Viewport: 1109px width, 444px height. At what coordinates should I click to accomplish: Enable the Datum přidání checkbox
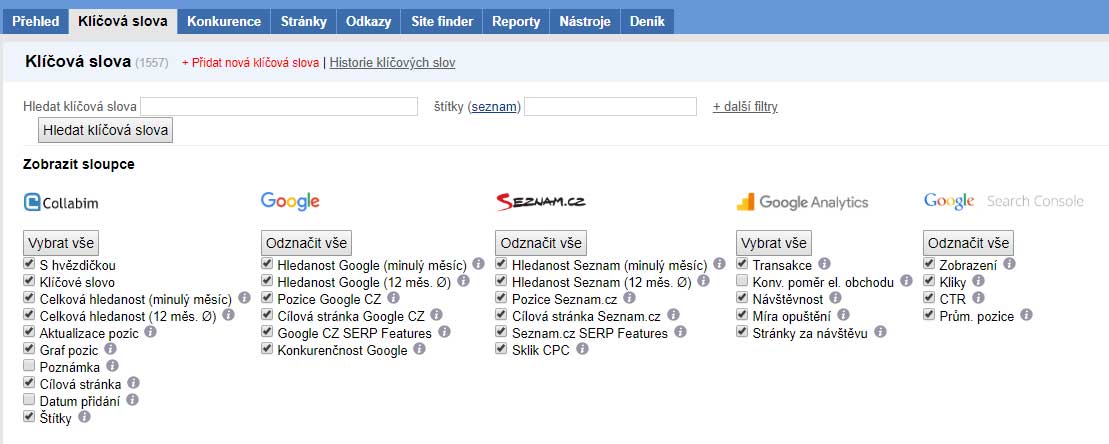point(29,400)
